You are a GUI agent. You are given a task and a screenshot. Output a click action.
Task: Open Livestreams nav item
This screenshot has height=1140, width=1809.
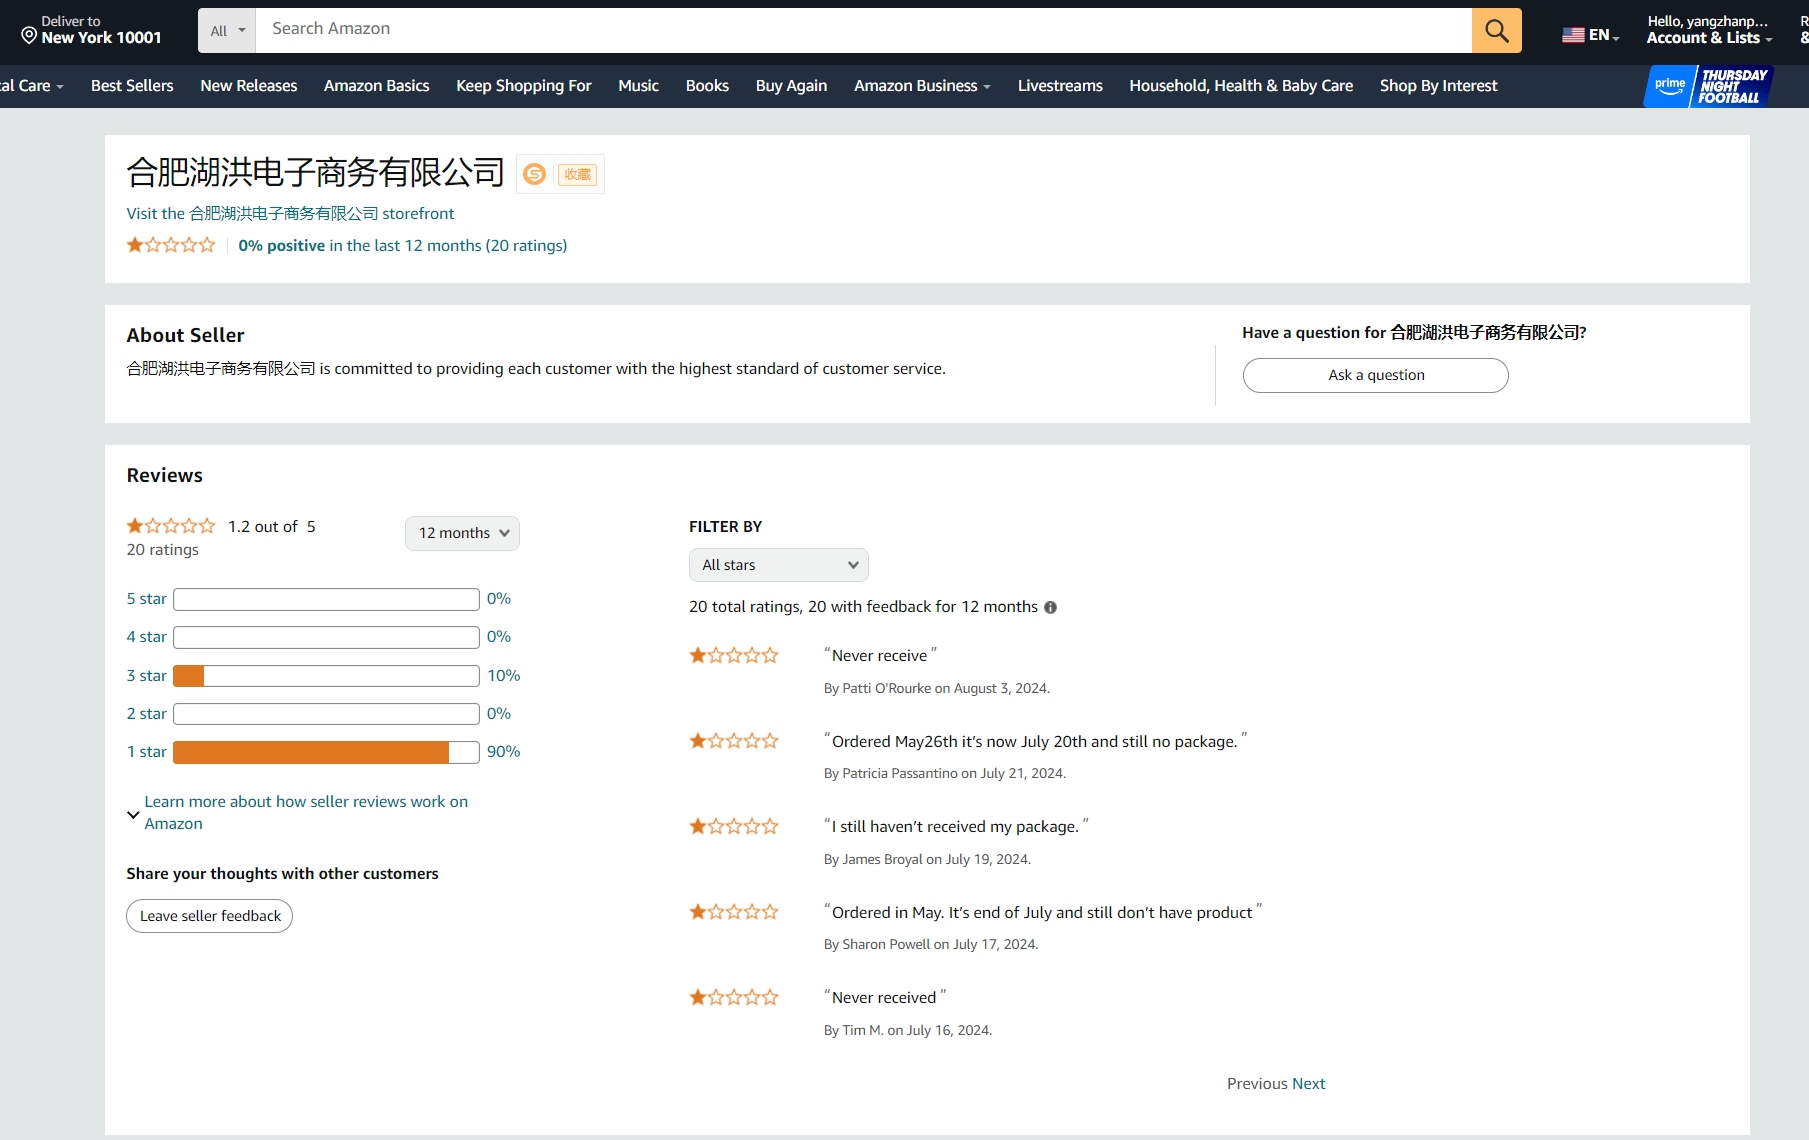pos(1060,86)
